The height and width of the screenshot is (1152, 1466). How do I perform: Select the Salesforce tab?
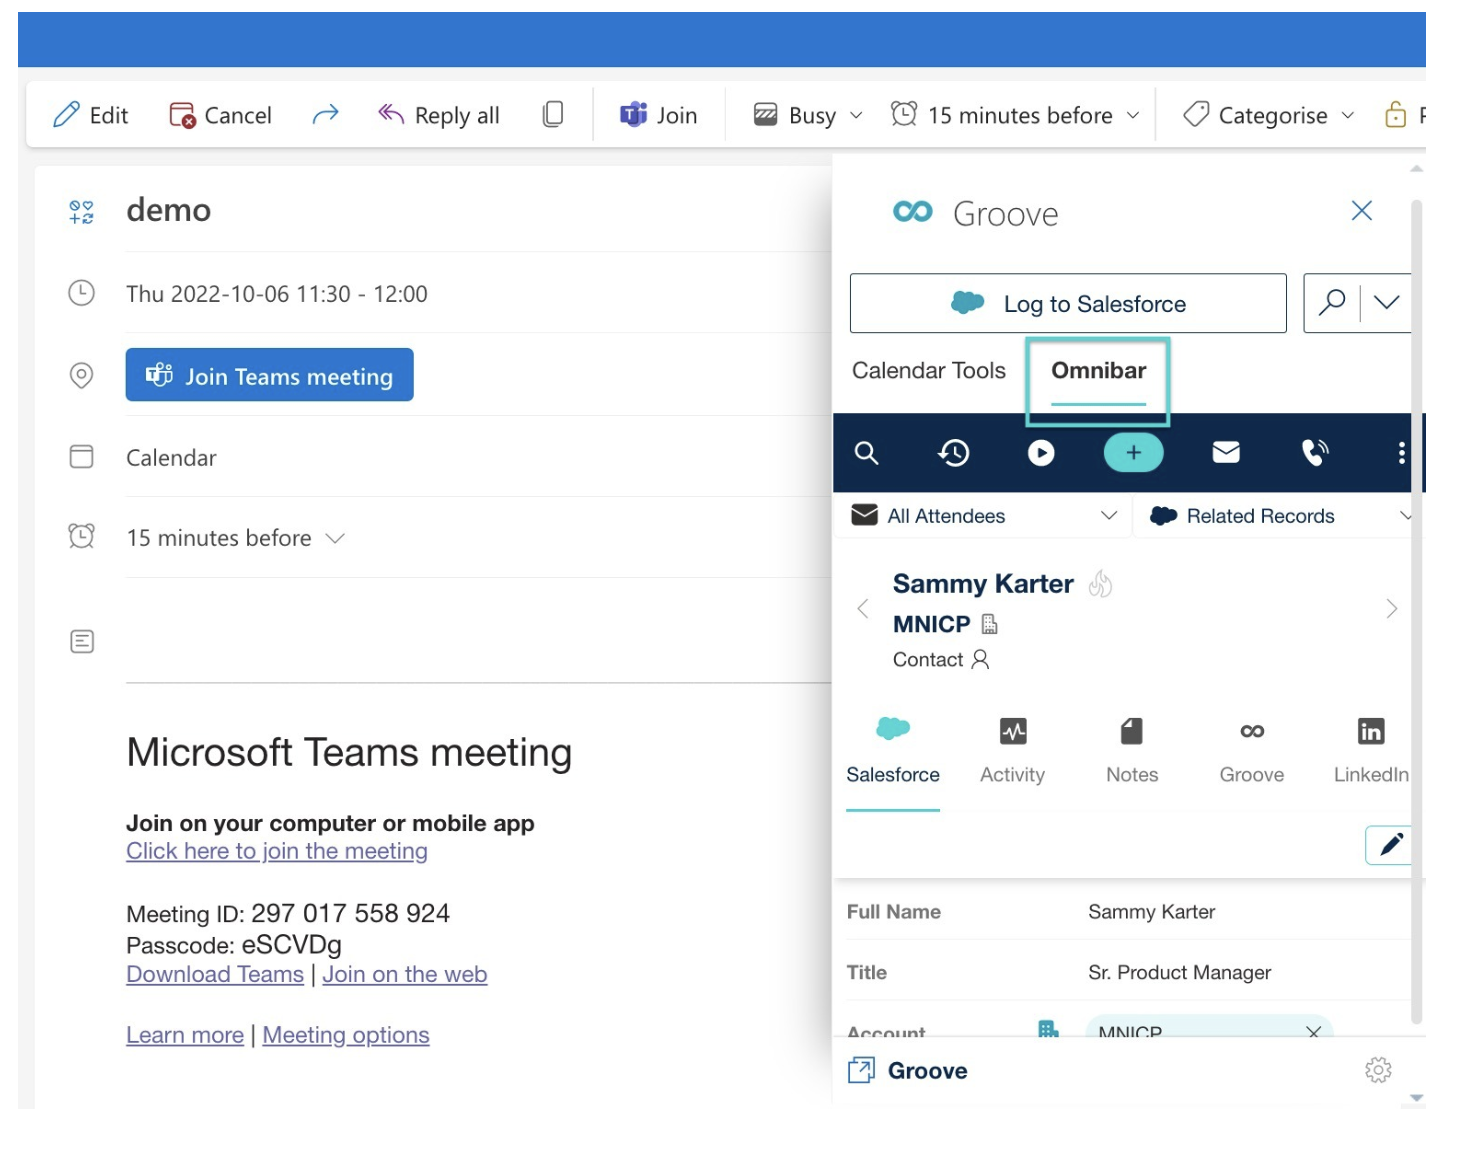(893, 751)
